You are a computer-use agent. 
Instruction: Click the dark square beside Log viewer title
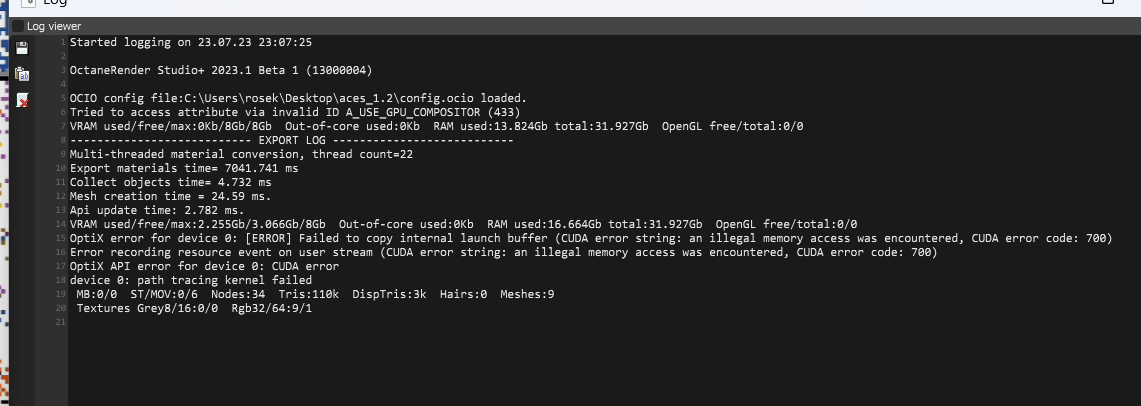coord(18,26)
